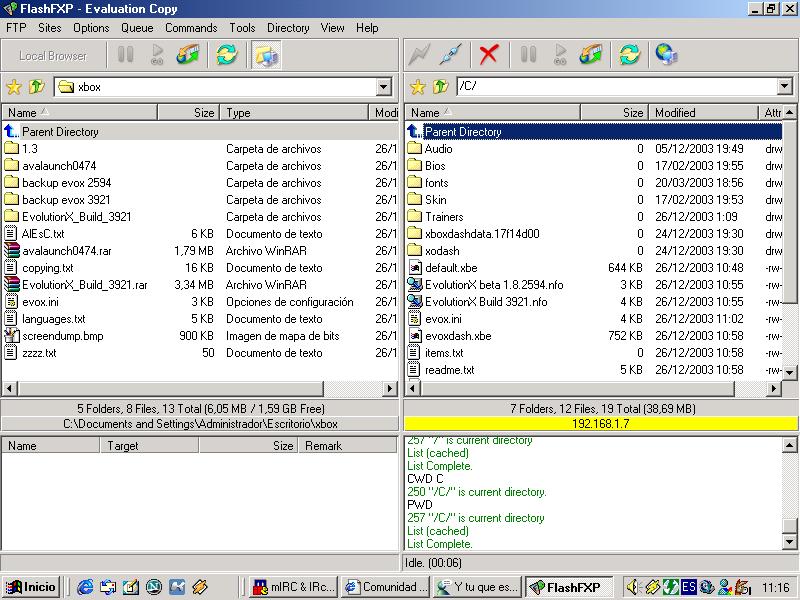This screenshot has width=800, height=600.
Task: Open the FTP menu
Action: 16,28
